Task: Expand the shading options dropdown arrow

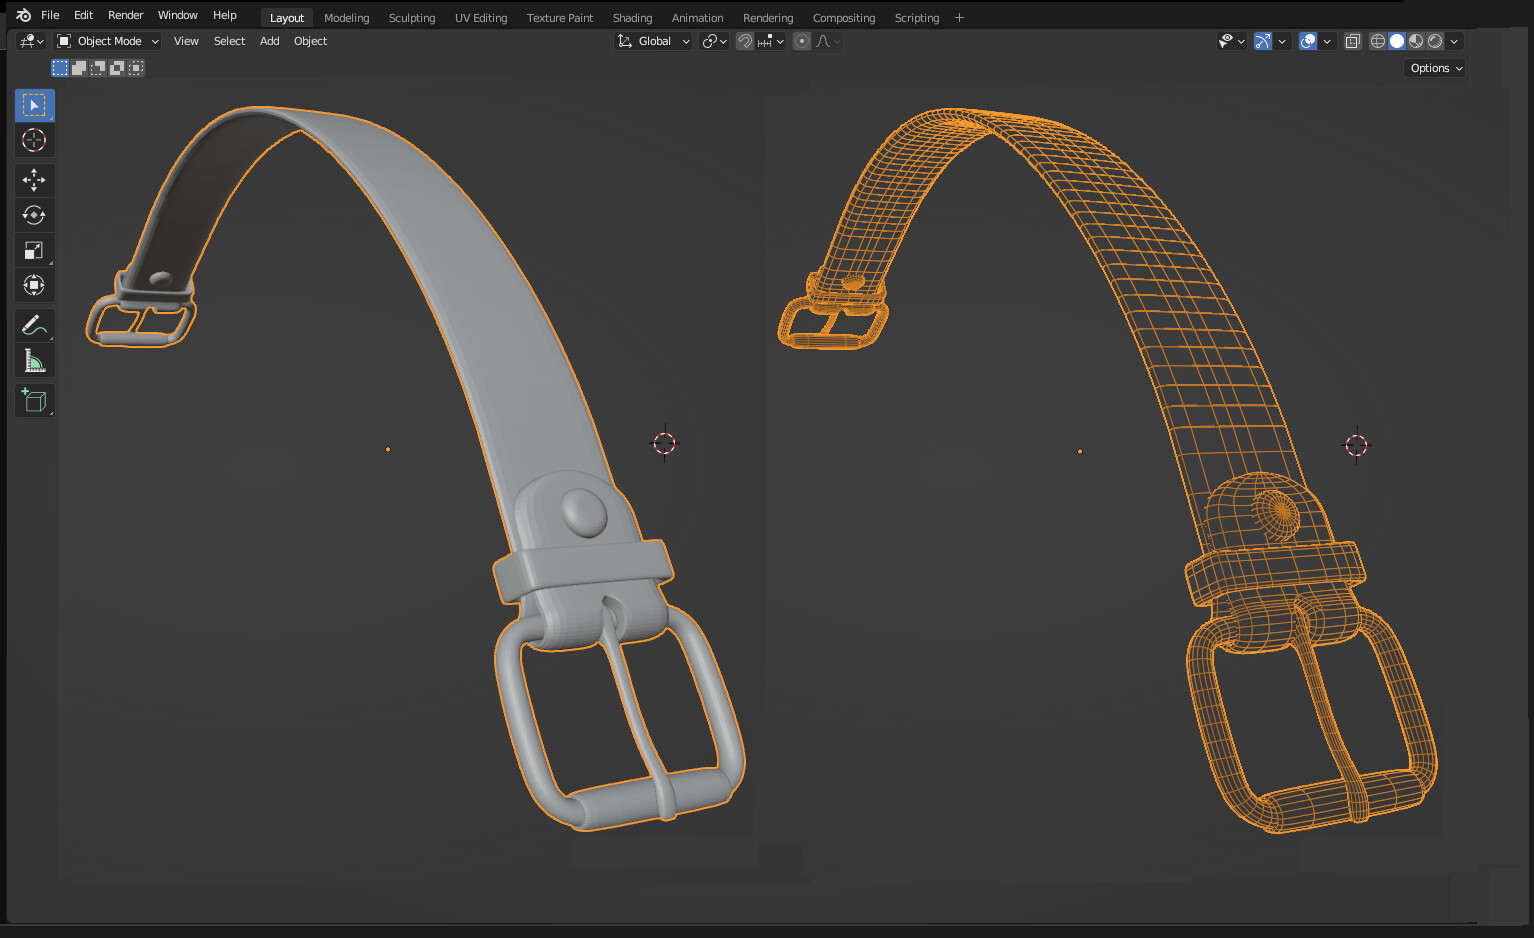Action: click(x=1454, y=41)
